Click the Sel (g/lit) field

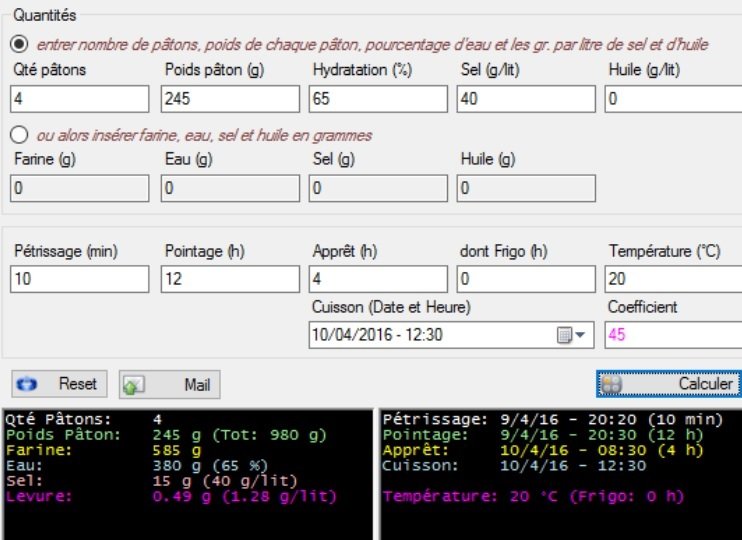tap(526, 99)
